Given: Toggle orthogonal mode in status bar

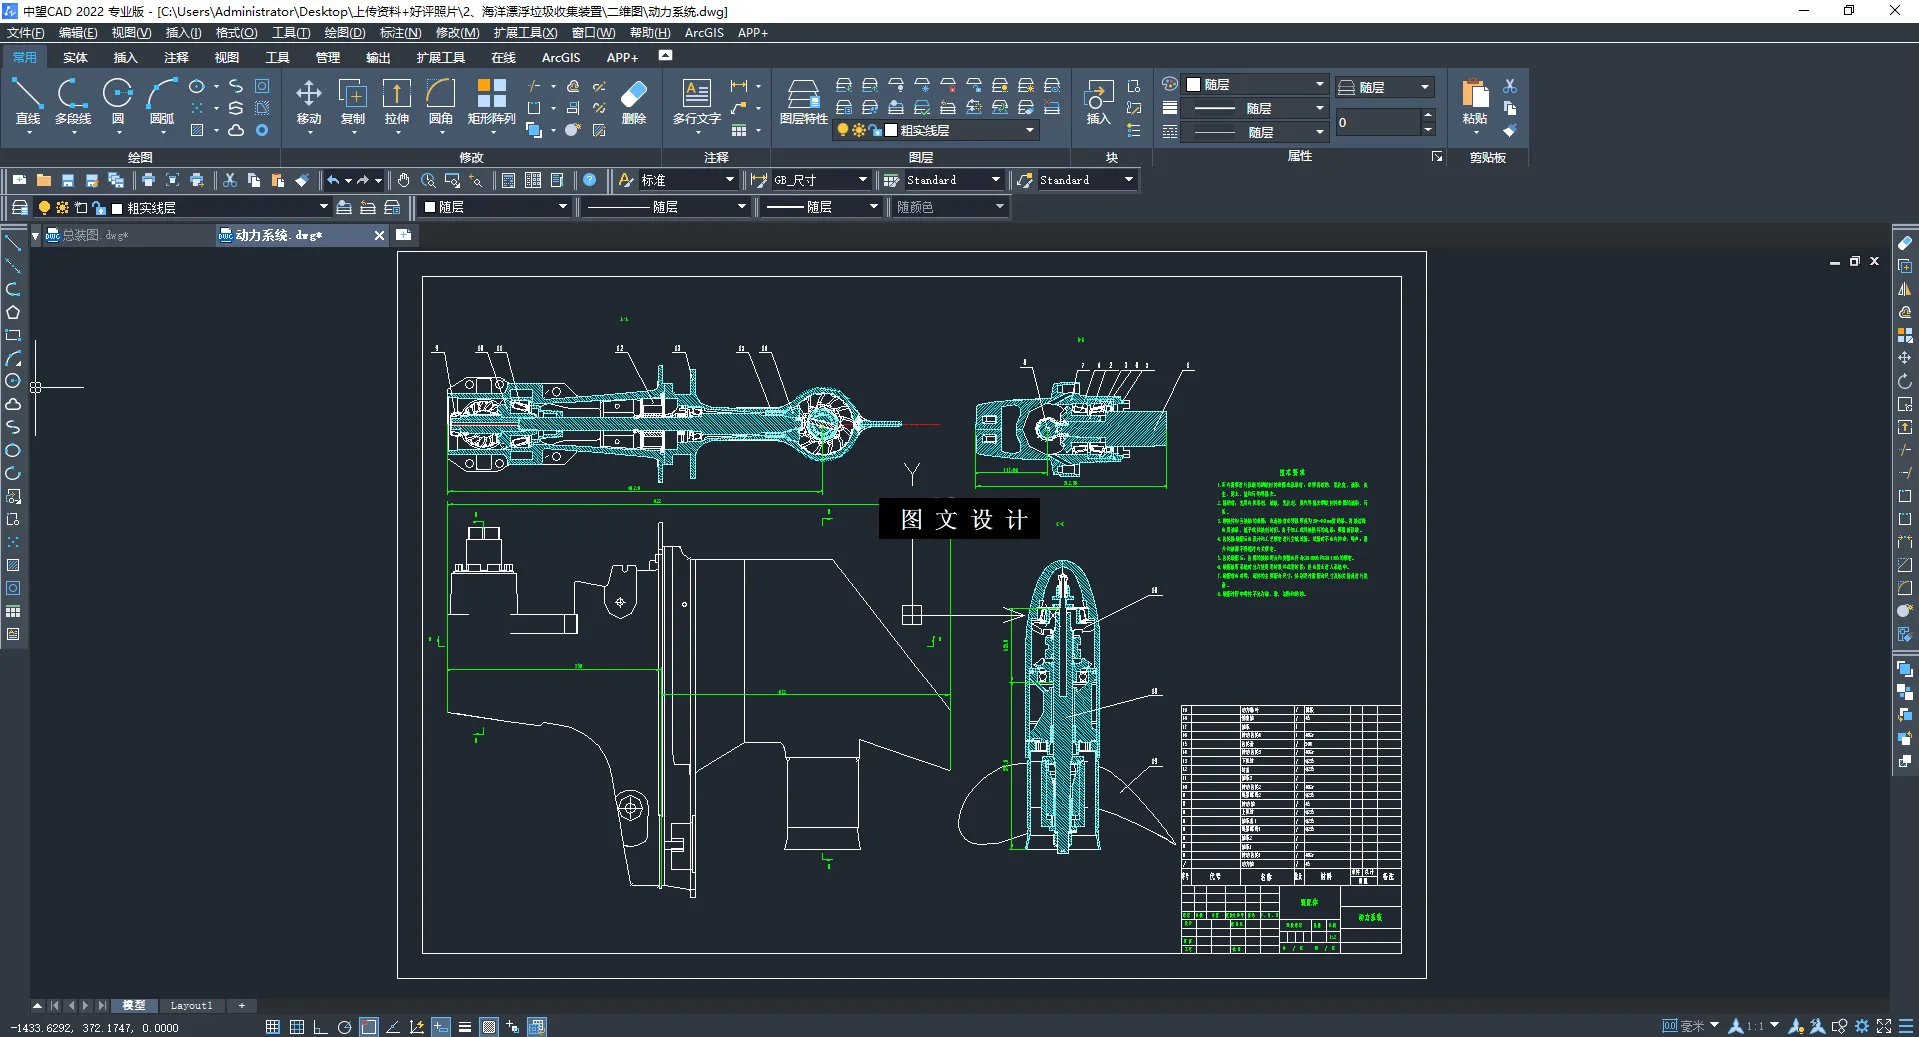Looking at the screenshot, I should click(x=320, y=1027).
